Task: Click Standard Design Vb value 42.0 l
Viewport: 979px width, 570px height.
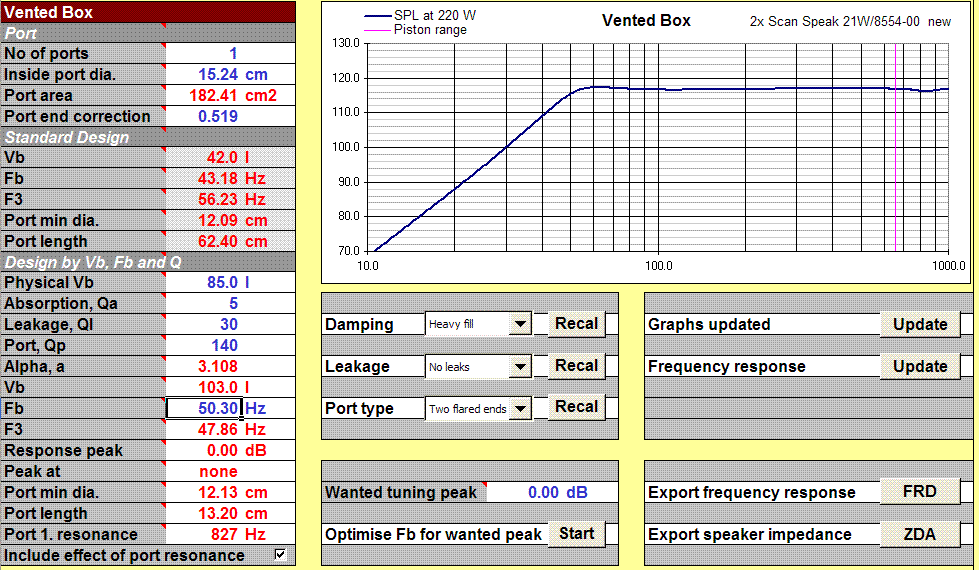Action: pyautogui.click(x=230, y=157)
